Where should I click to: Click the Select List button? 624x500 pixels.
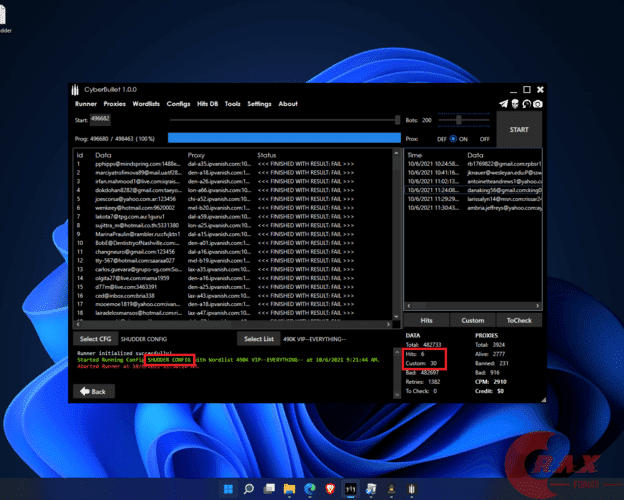click(259, 339)
